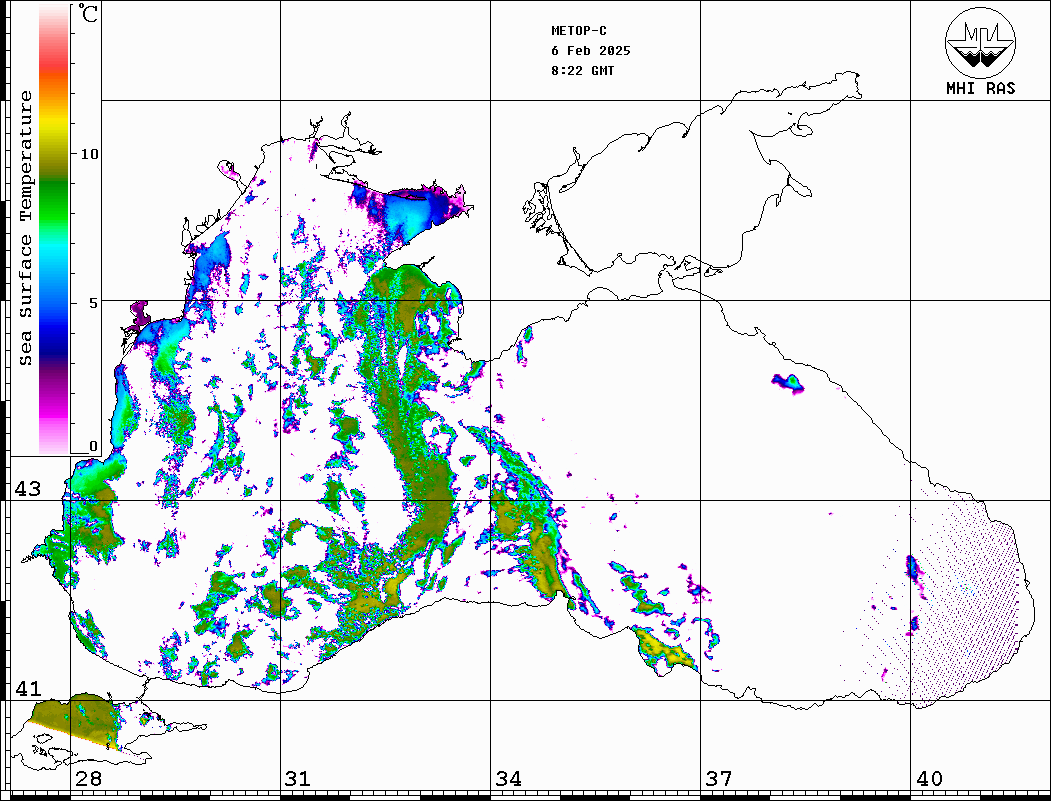Click the °C unit label

pyautogui.click(x=88, y=13)
